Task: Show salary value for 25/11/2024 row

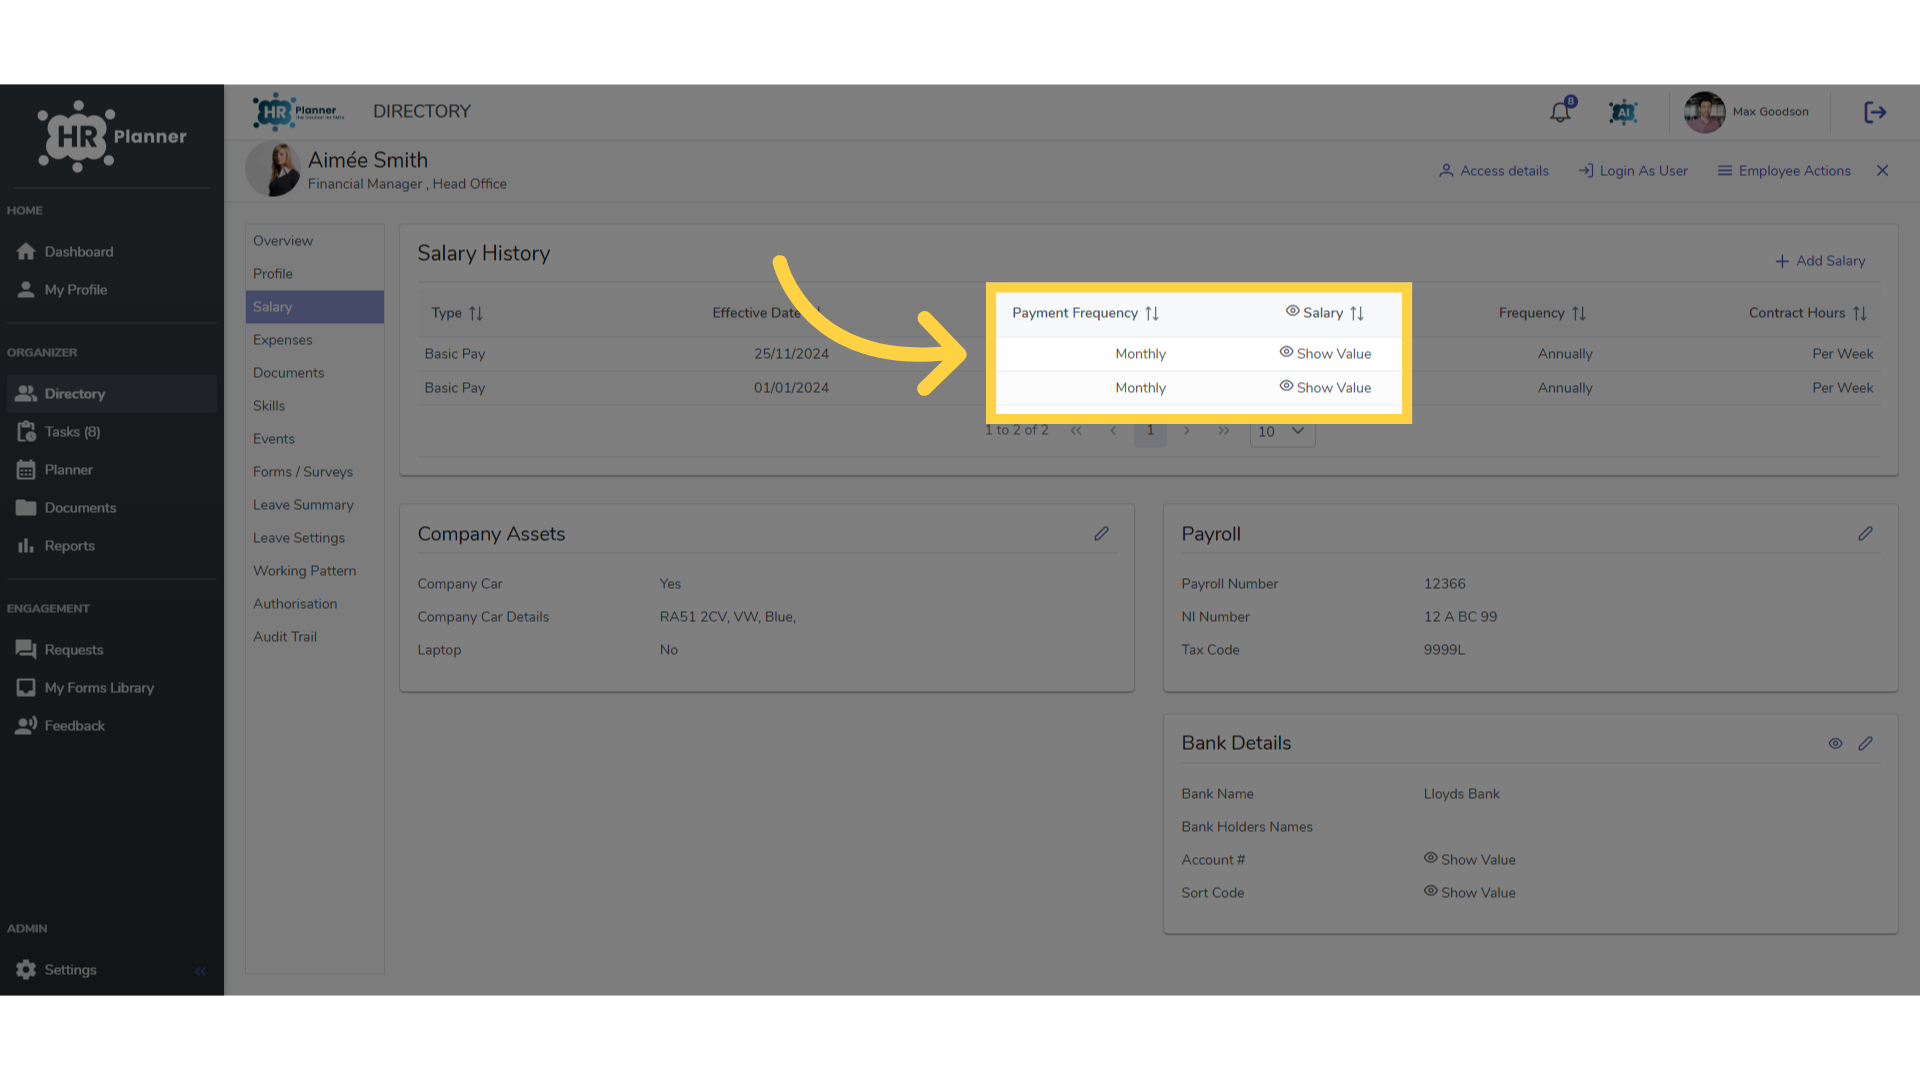Action: [x=1325, y=354]
